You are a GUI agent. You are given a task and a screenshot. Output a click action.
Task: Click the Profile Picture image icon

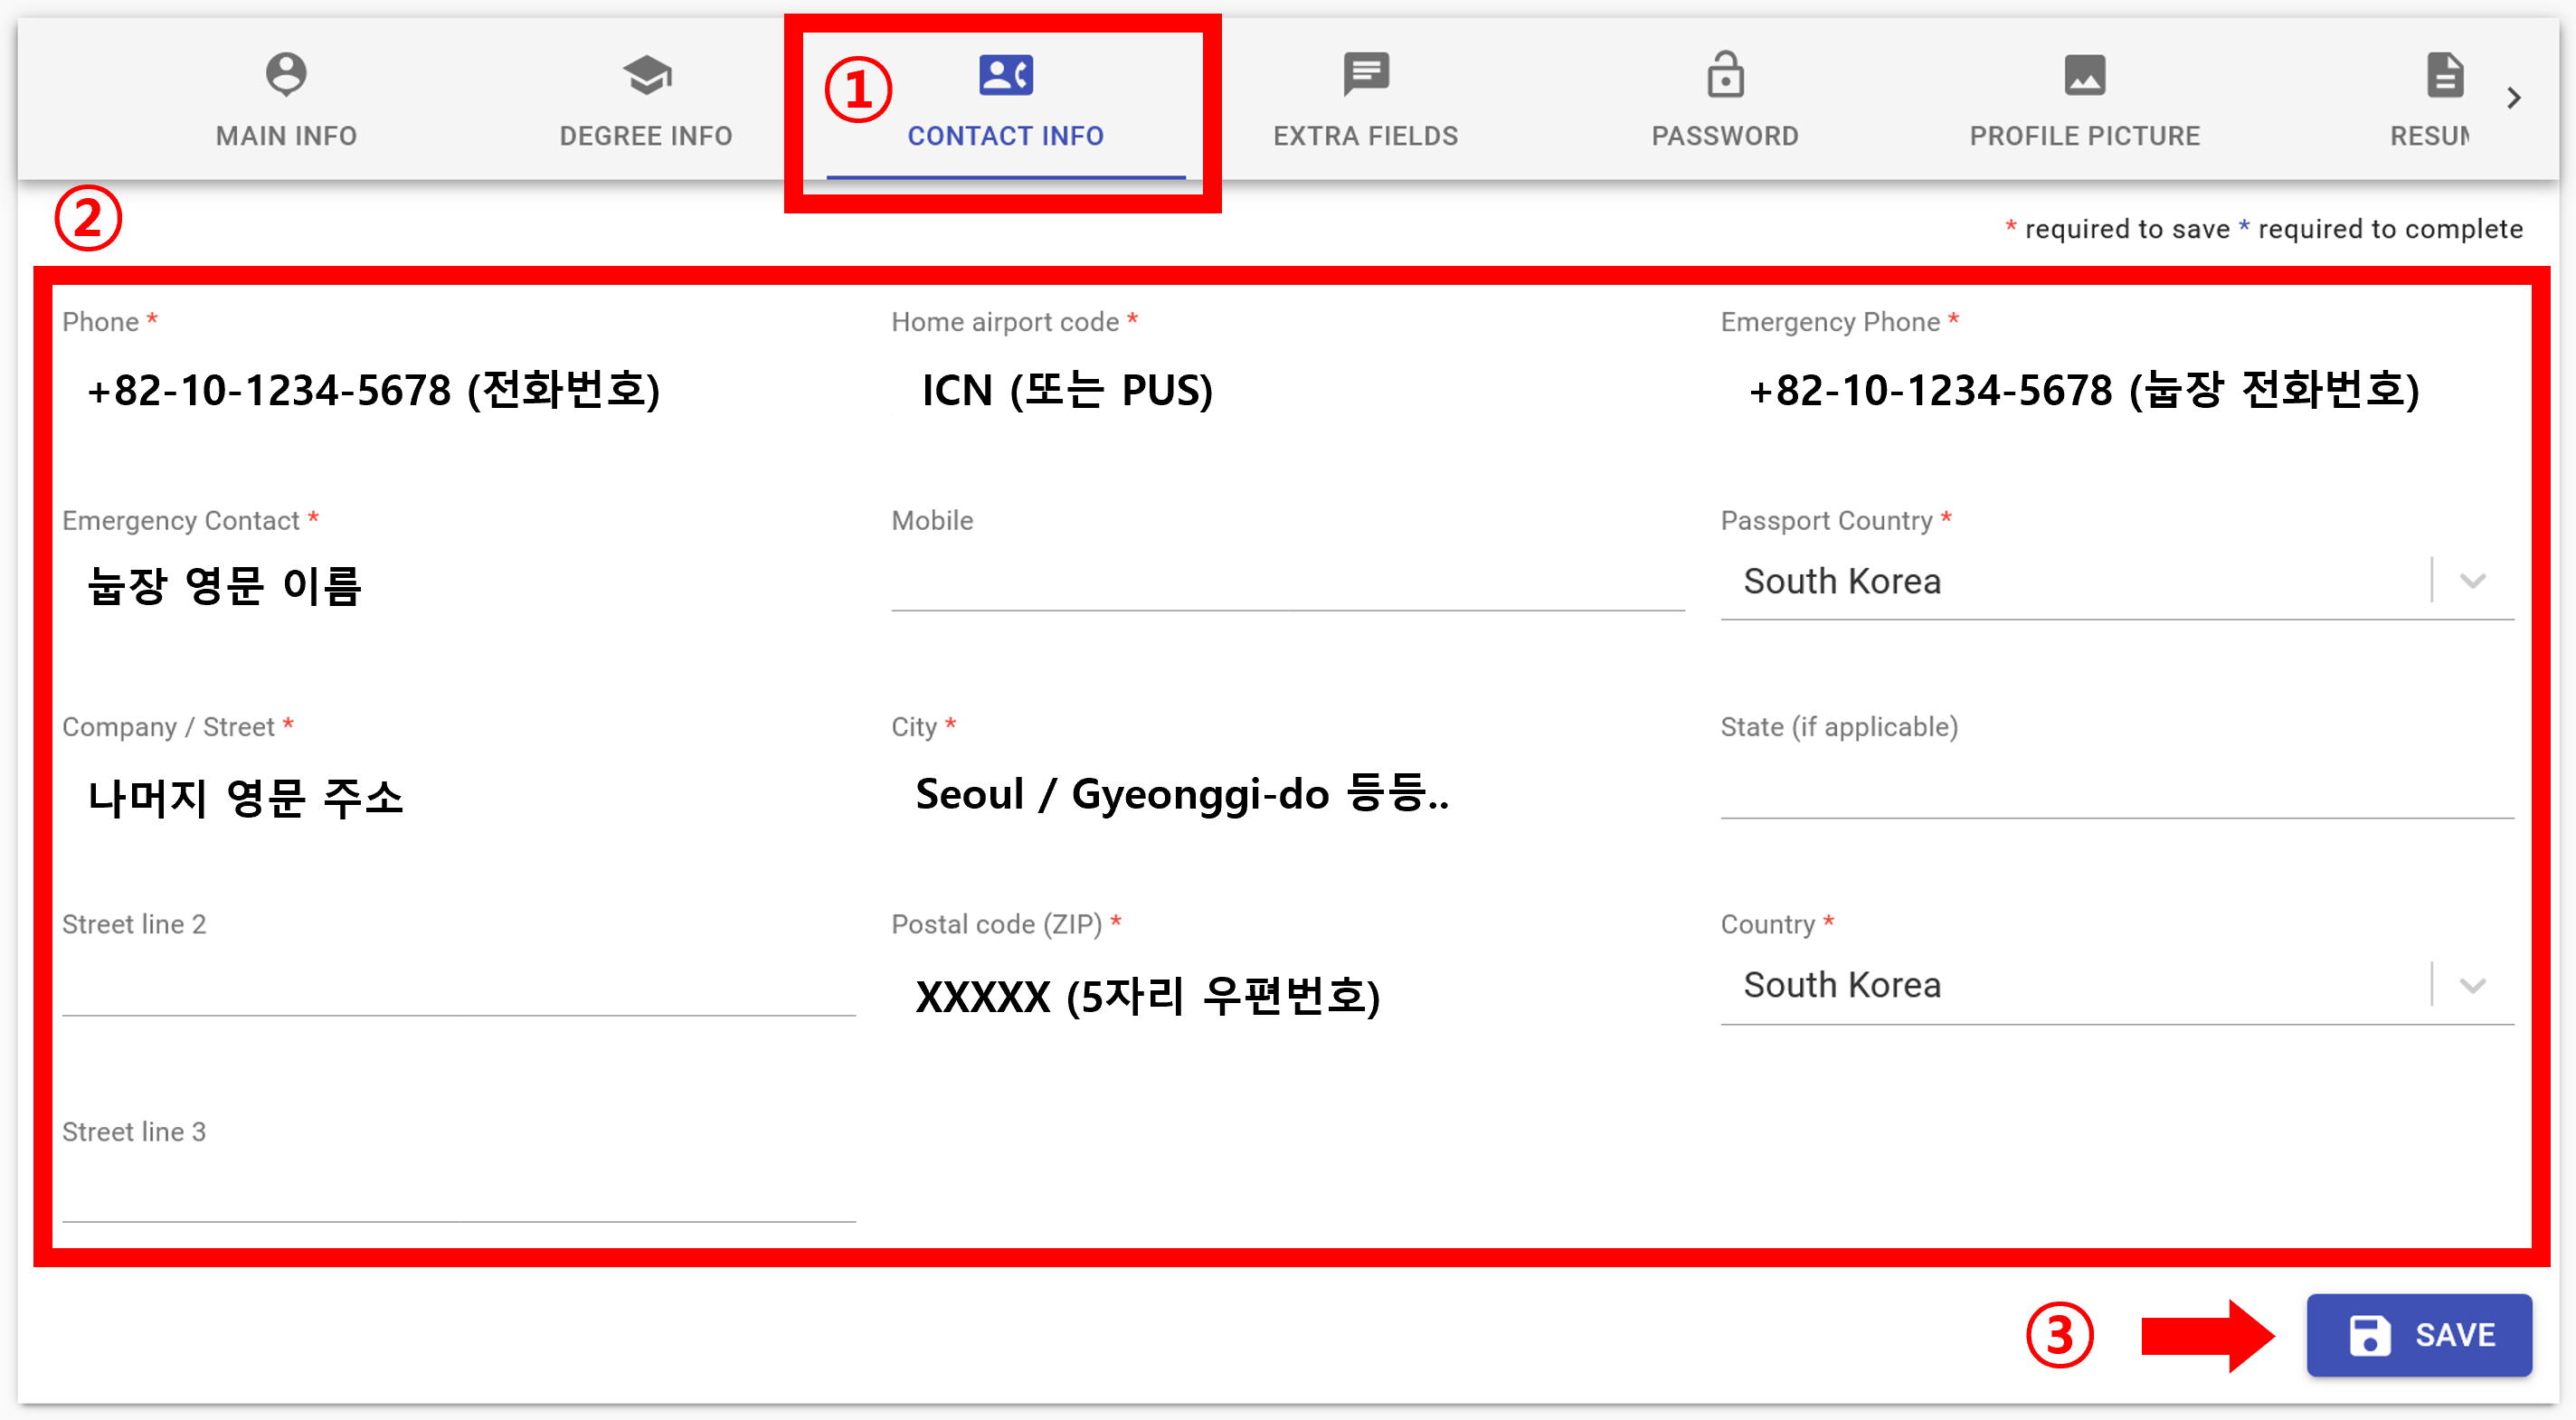(2084, 74)
